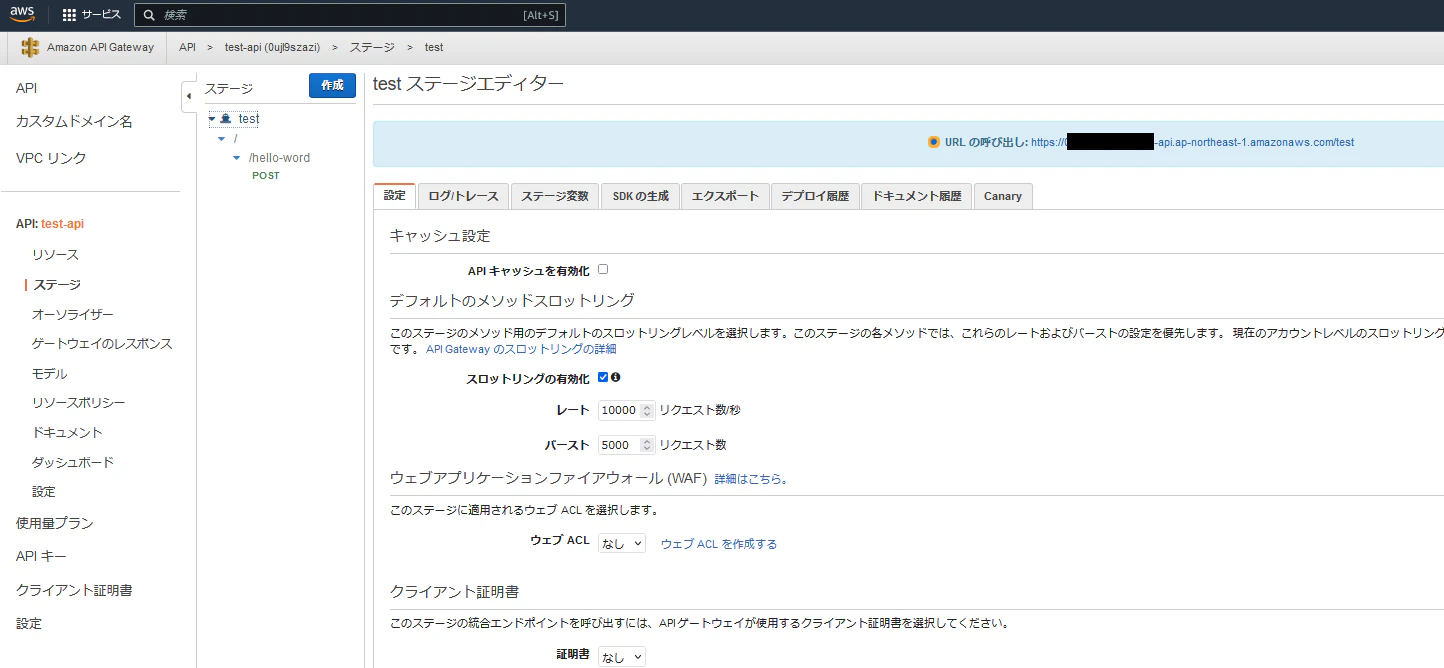Click the throttling info icon
The width and height of the screenshot is (1444, 668).
tap(616, 377)
